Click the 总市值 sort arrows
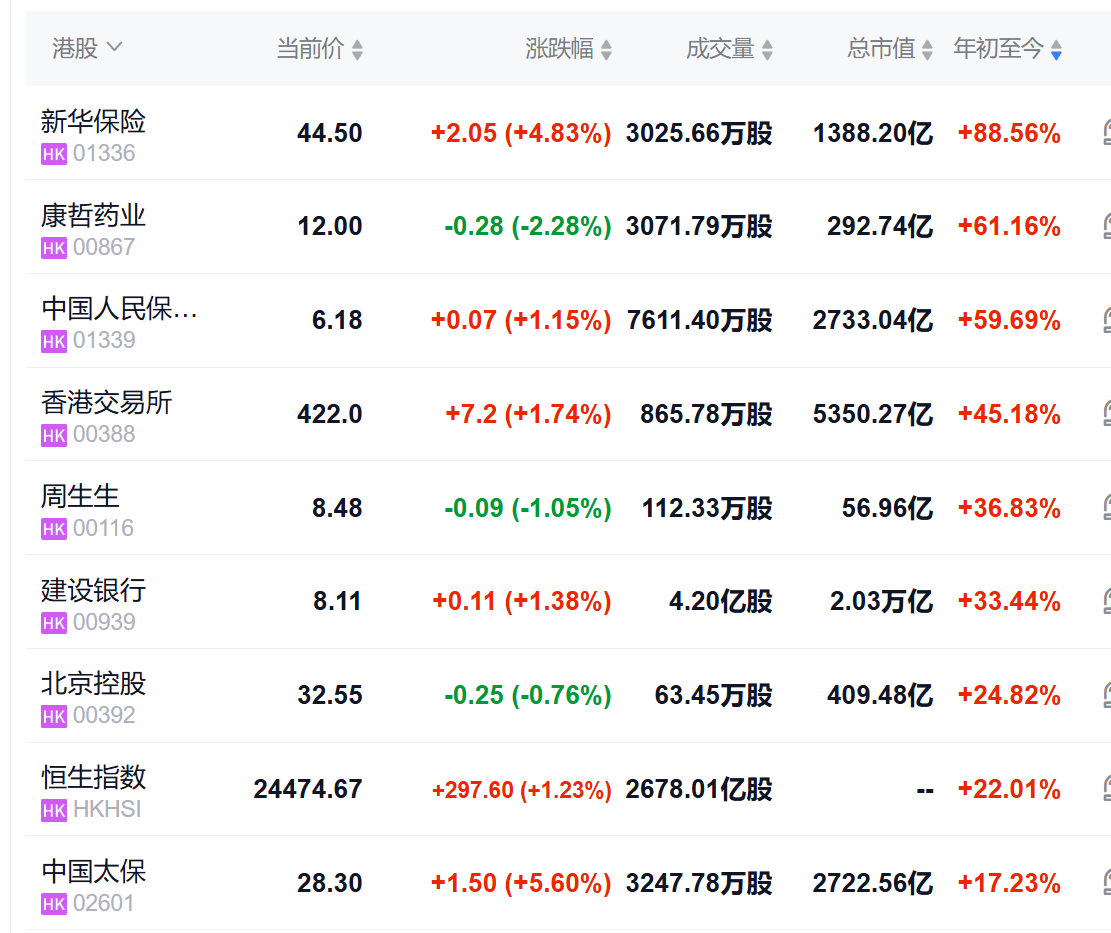 [927, 49]
